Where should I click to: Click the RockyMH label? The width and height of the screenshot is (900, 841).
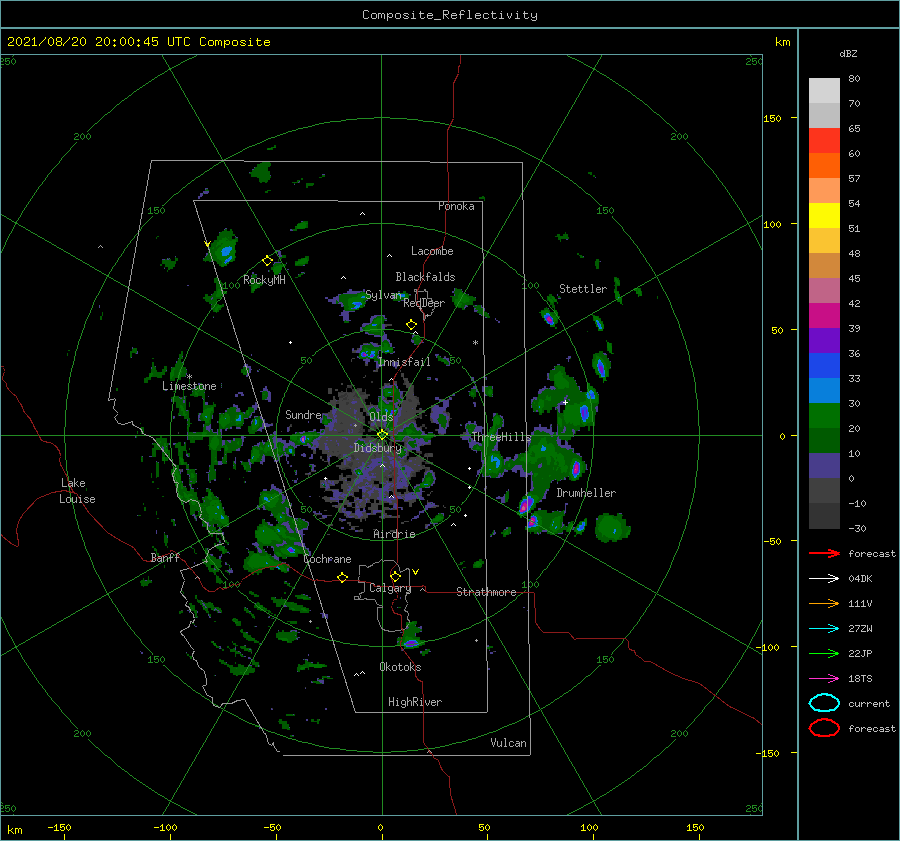pos(264,280)
